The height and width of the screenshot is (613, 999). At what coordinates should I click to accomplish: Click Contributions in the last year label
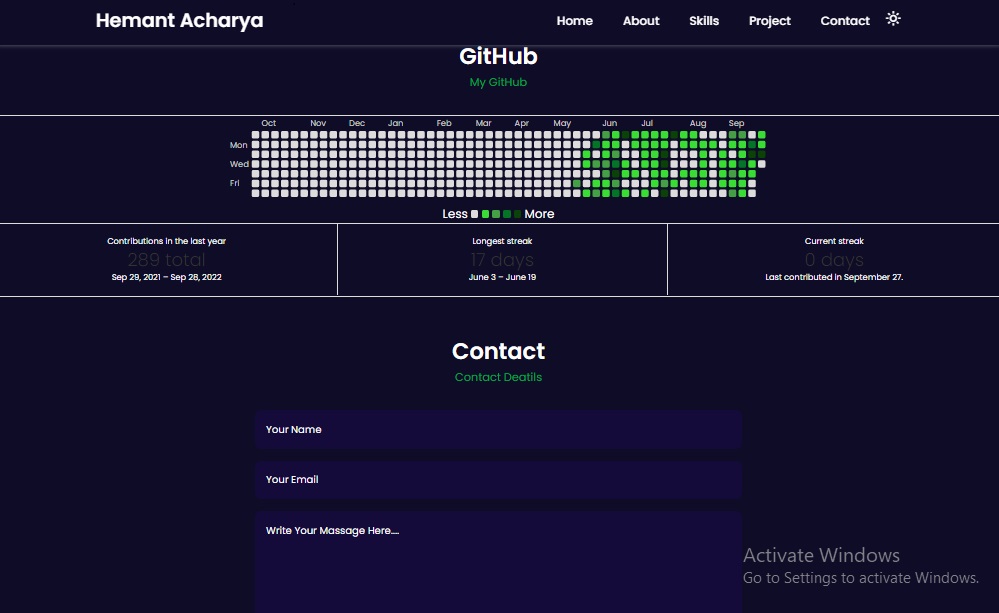pos(166,241)
